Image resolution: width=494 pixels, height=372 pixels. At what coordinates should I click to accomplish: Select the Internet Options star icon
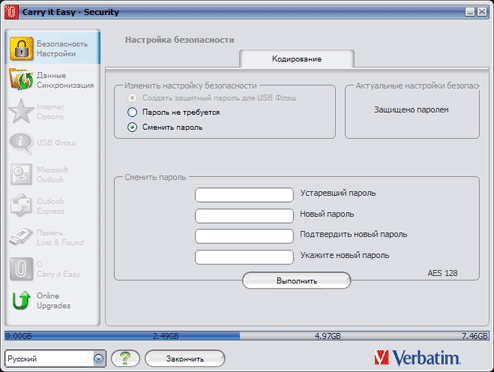pos(21,111)
